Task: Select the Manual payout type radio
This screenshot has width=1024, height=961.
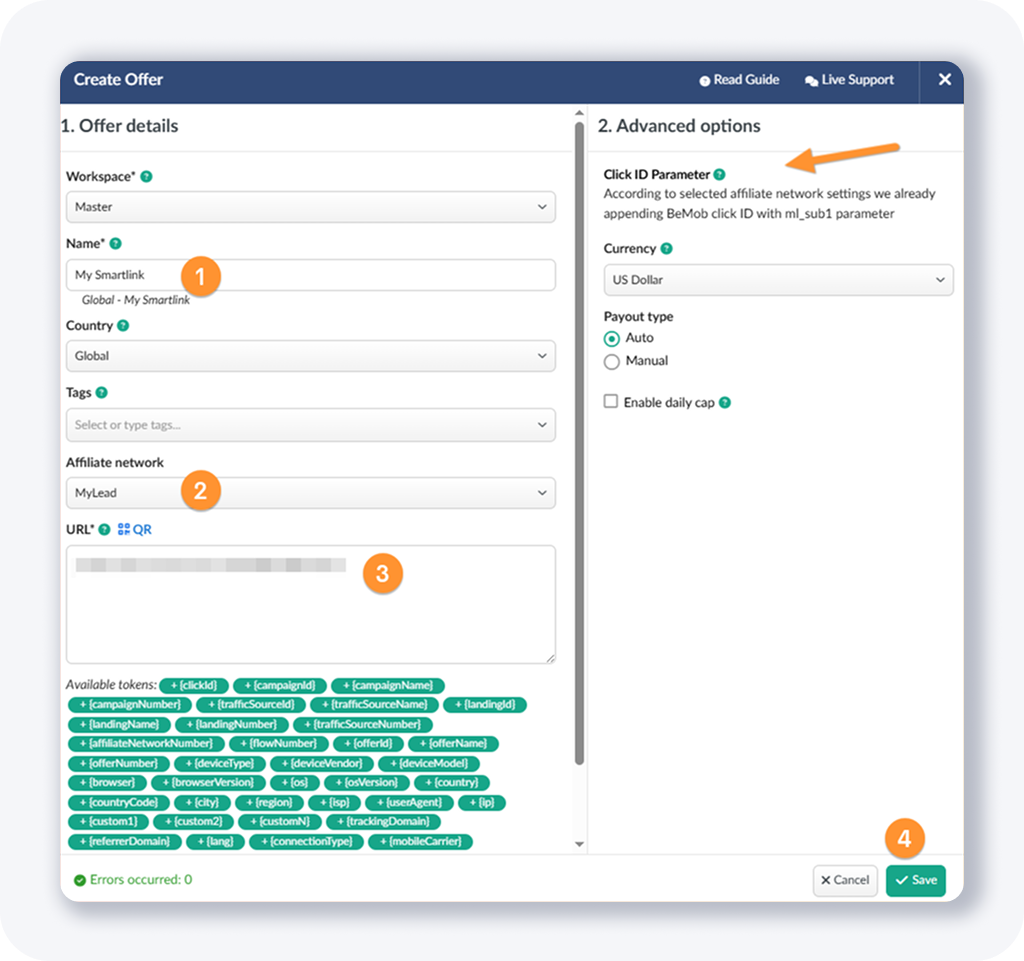Action: [612, 361]
